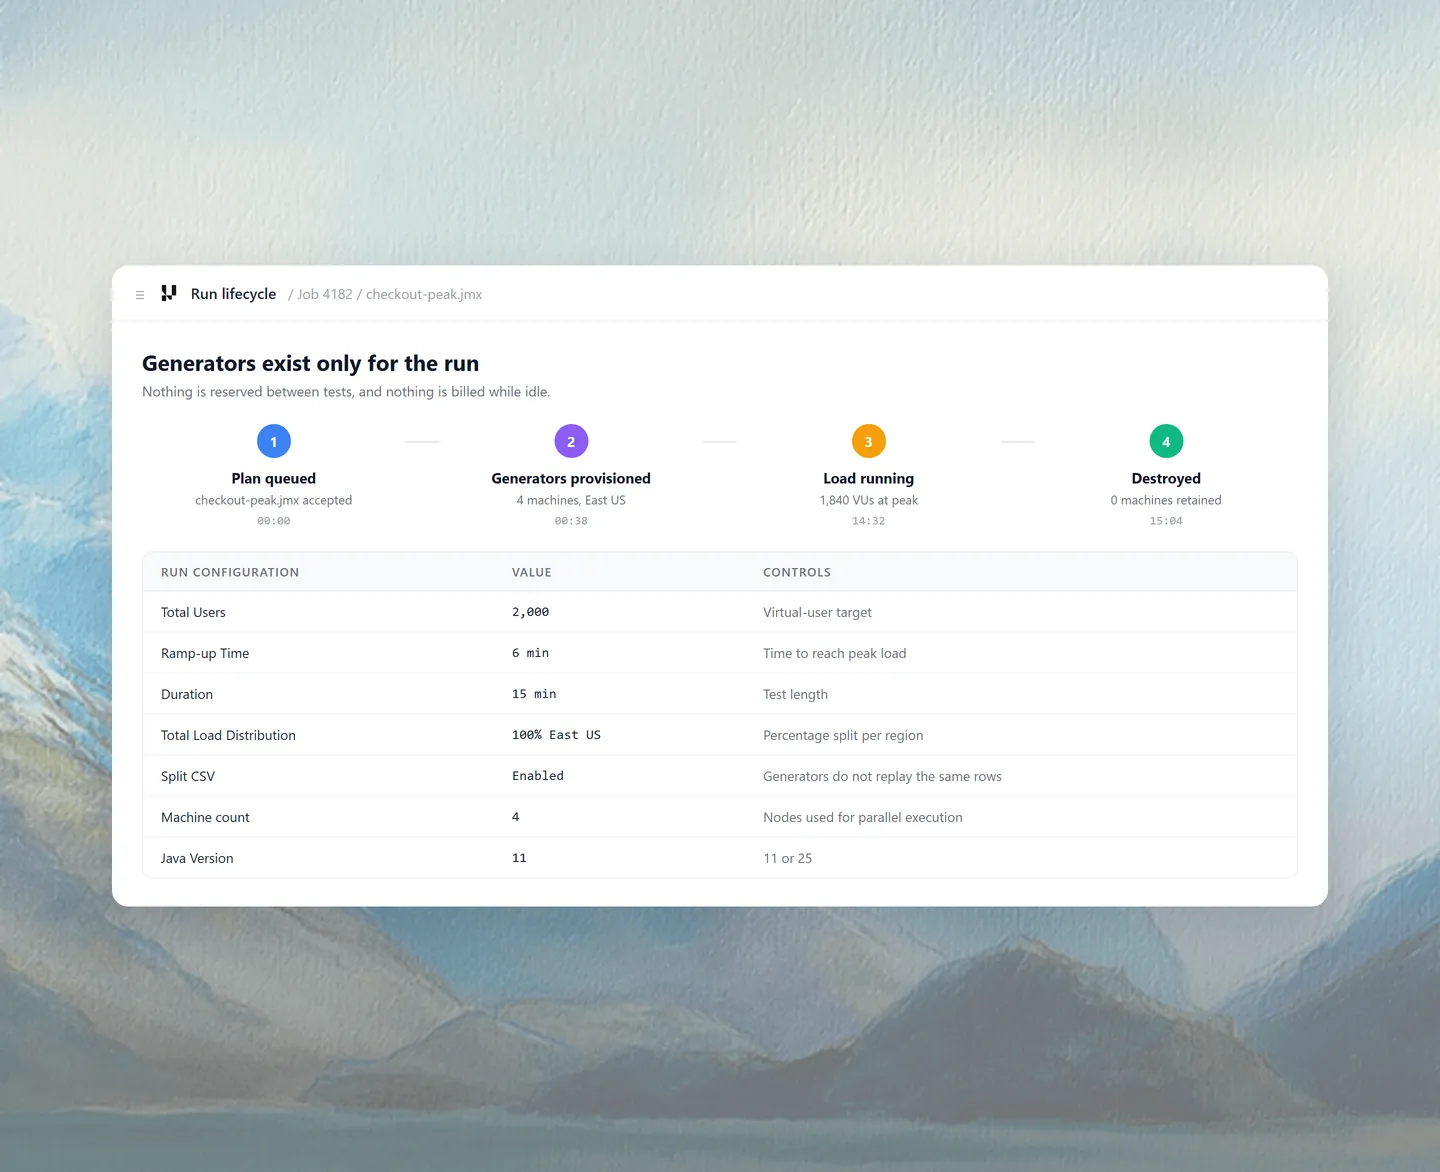Select the Total Load Distribution row label
This screenshot has width=1440, height=1172.
point(228,736)
